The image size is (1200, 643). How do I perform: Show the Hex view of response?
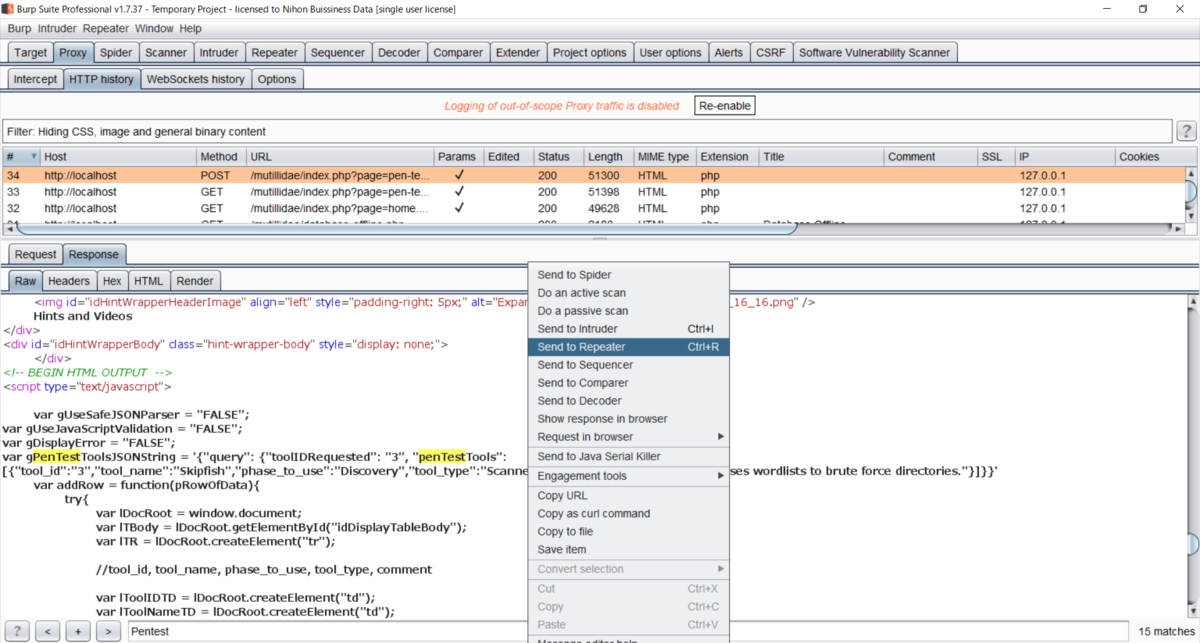[112, 281]
